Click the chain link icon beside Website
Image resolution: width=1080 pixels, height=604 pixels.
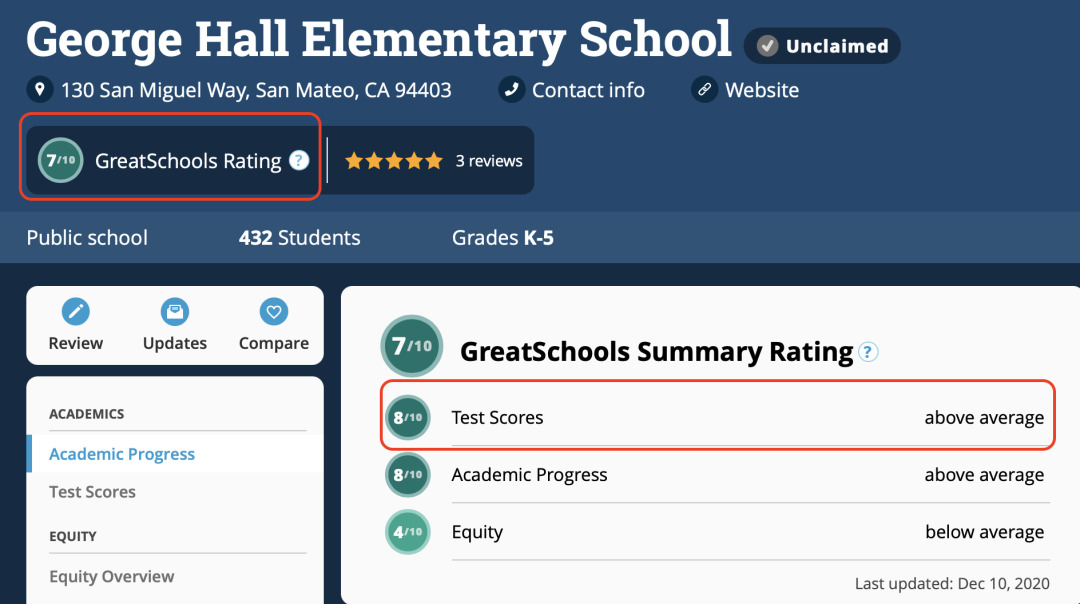tap(704, 90)
